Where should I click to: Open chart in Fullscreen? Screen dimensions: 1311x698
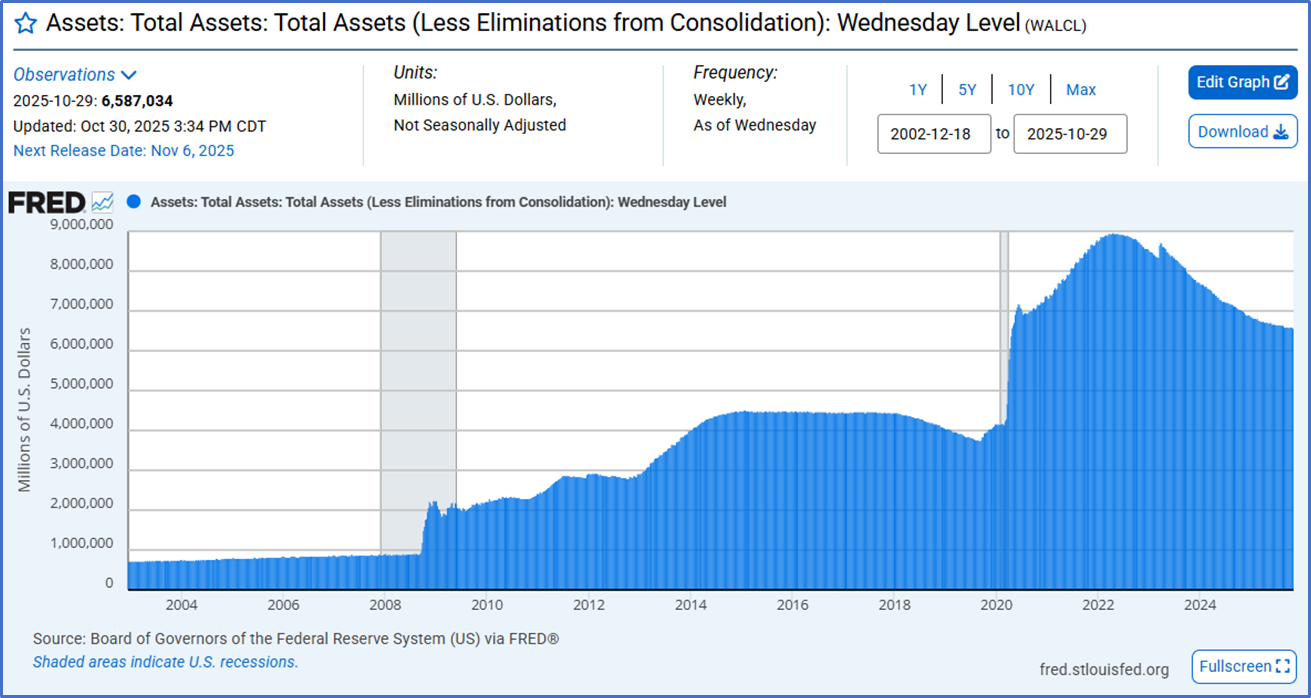tap(1244, 666)
